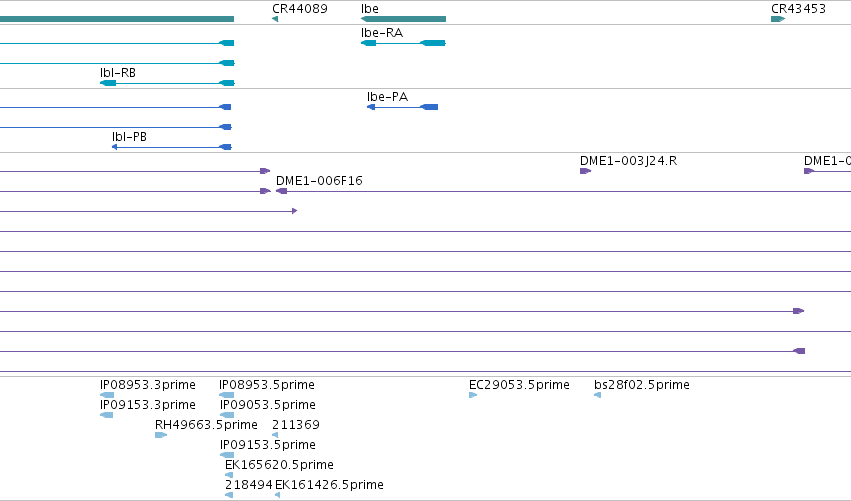
Task: Select the arrow glyph under EC29053.5prime
Action: (x=473, y=395)
